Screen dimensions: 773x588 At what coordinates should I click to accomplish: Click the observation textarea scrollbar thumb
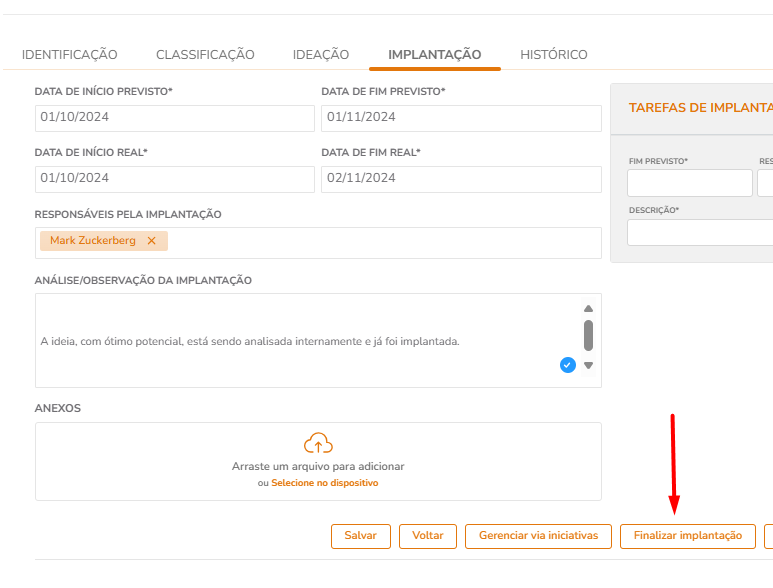tap(588, 336)
